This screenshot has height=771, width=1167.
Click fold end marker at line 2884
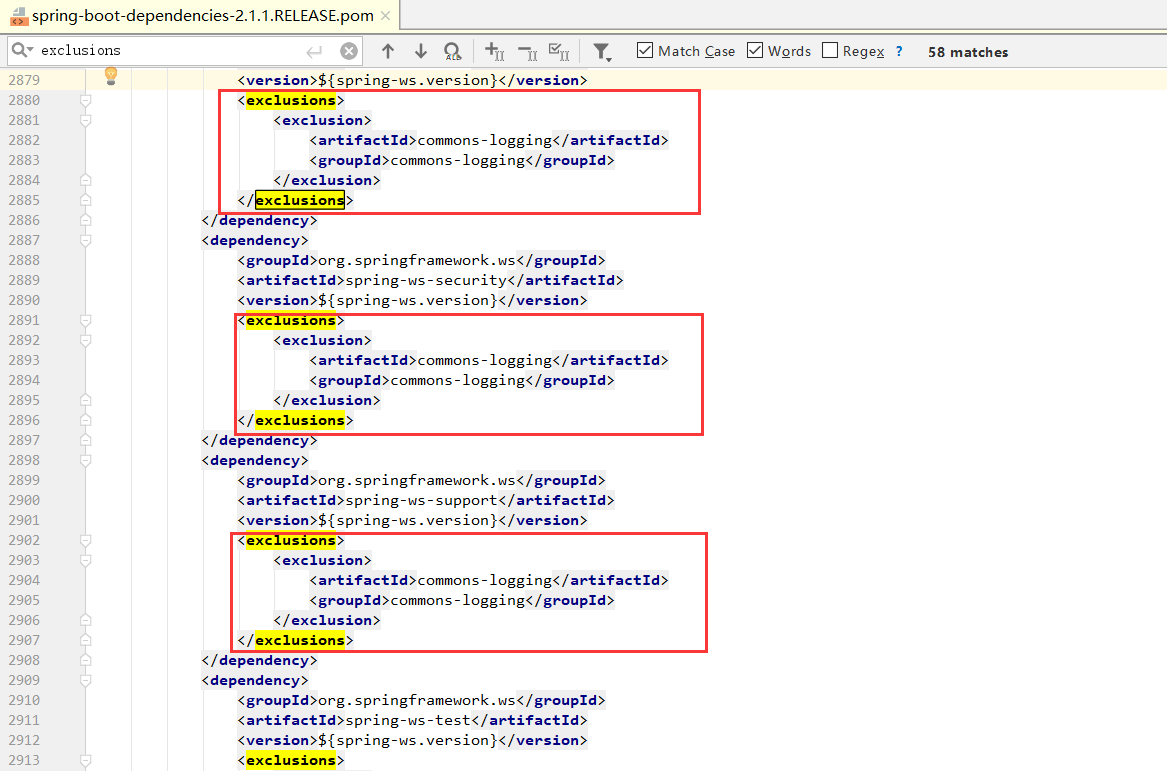point(86,180)
